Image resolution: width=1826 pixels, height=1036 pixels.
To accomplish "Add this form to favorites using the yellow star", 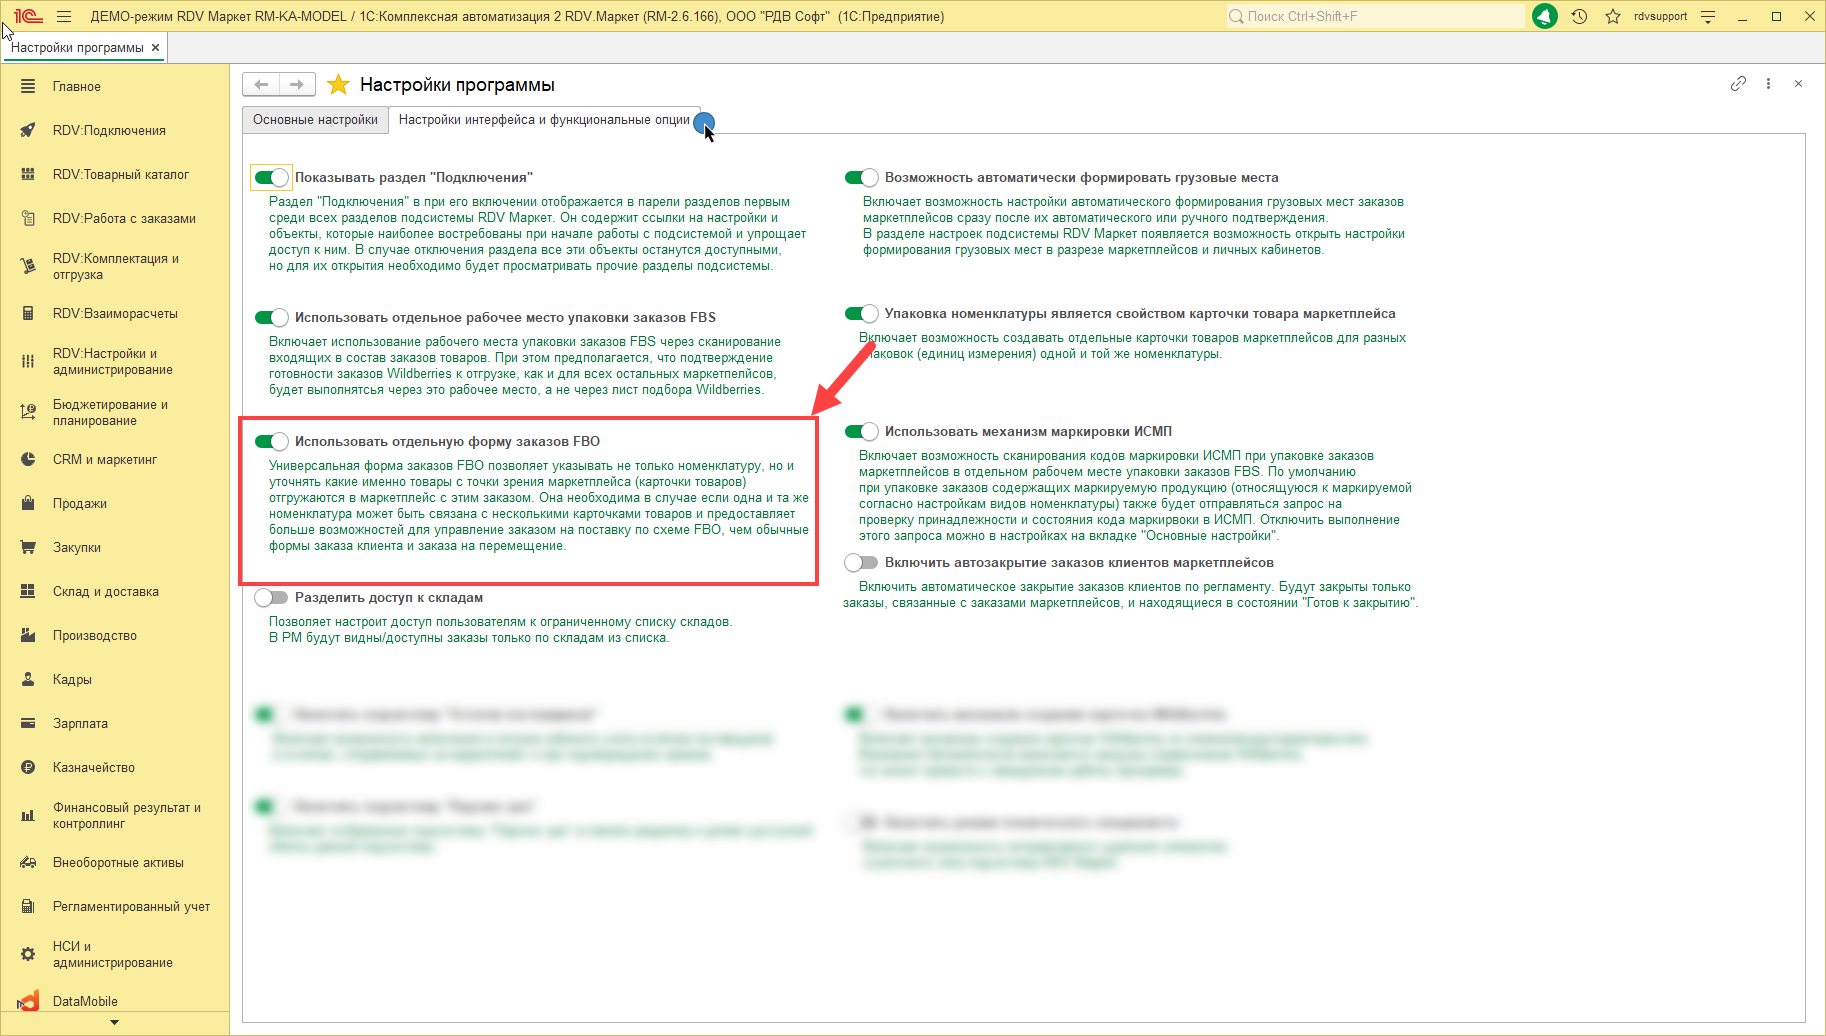I will [339, 85].
